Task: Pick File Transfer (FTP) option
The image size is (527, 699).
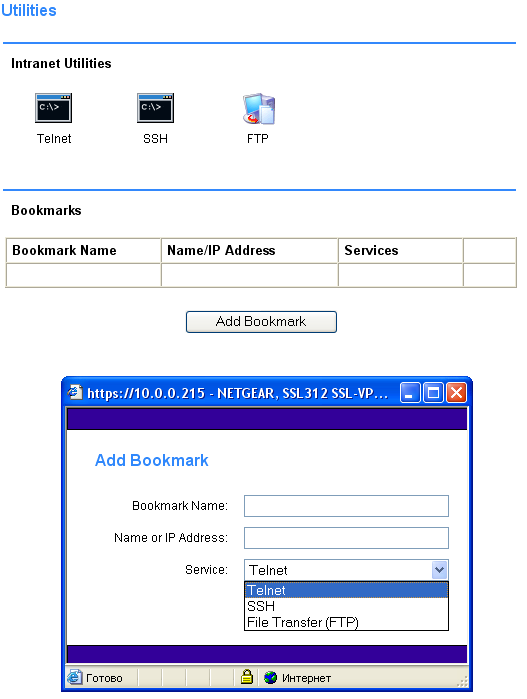Action: coord(346,622)
